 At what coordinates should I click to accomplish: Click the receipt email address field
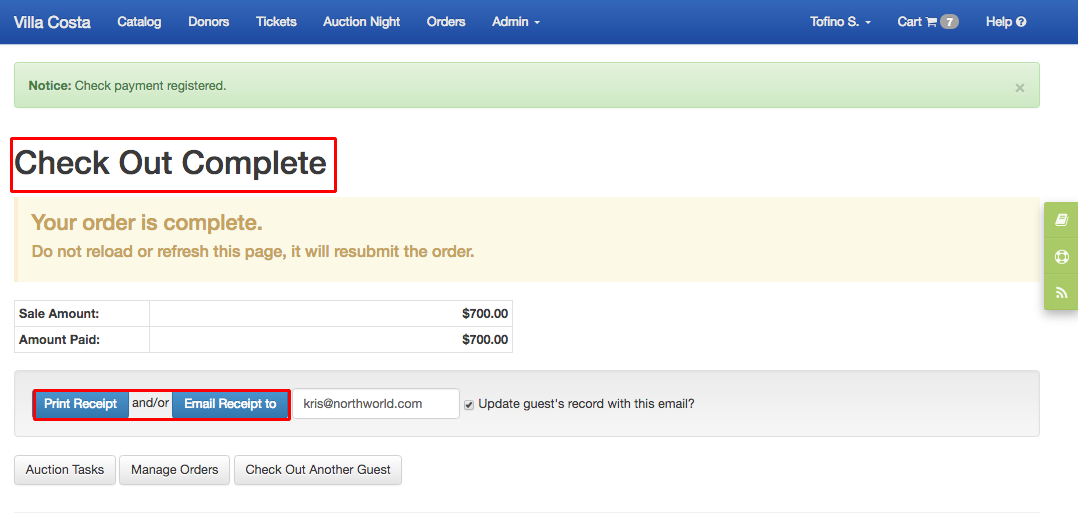pos(376,404)
